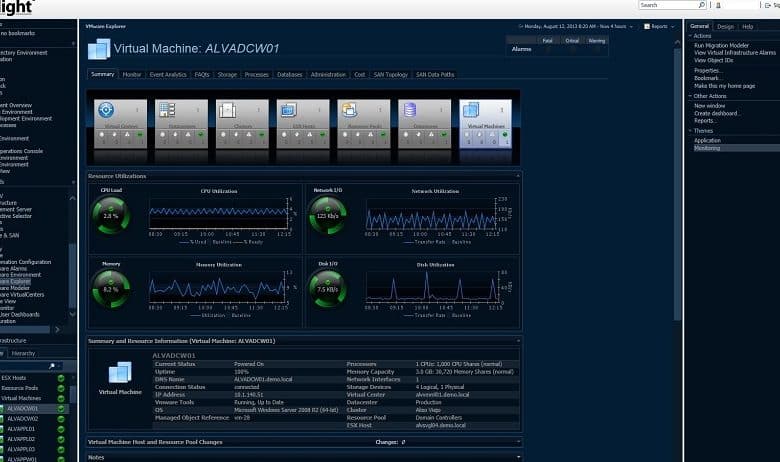Screen dimensions: 780x462
Task: Click View Virtual Infrastructure Alarms
Action: click(x=735, y=52)
